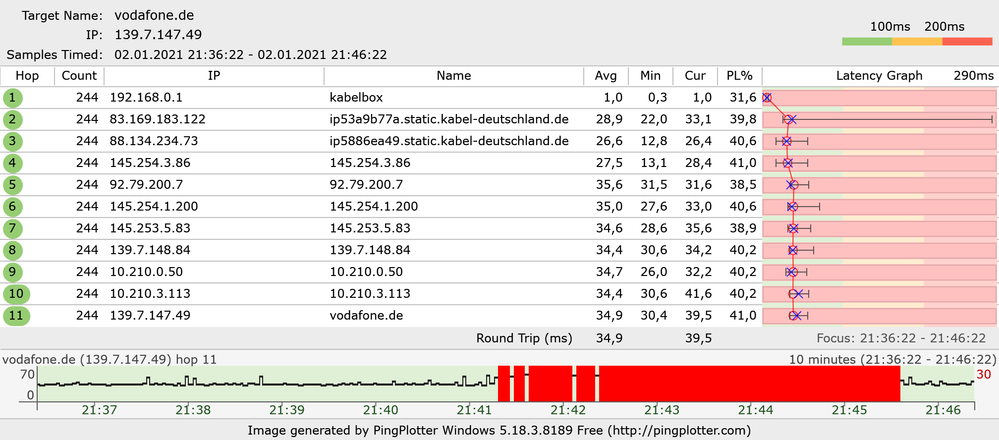Screen dimensions: 999x440
Task: Click the 10 minutes time range label
Action: [x=893, y=359]
